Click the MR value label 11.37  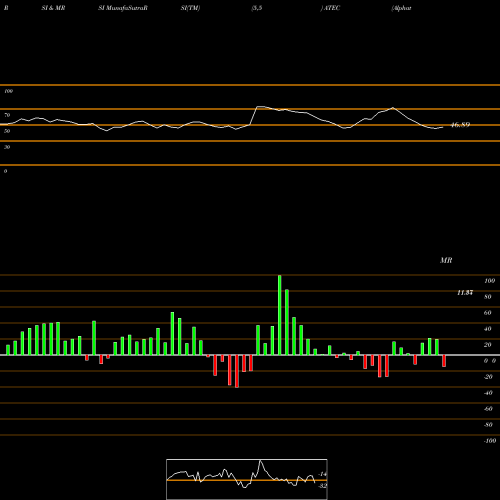pos(465,292)
